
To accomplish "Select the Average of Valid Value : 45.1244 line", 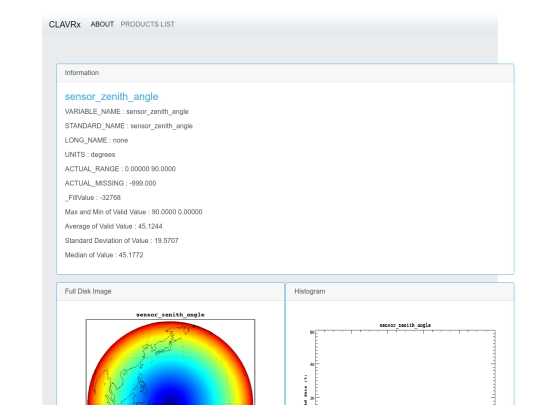I will click(x=114, y=226).
